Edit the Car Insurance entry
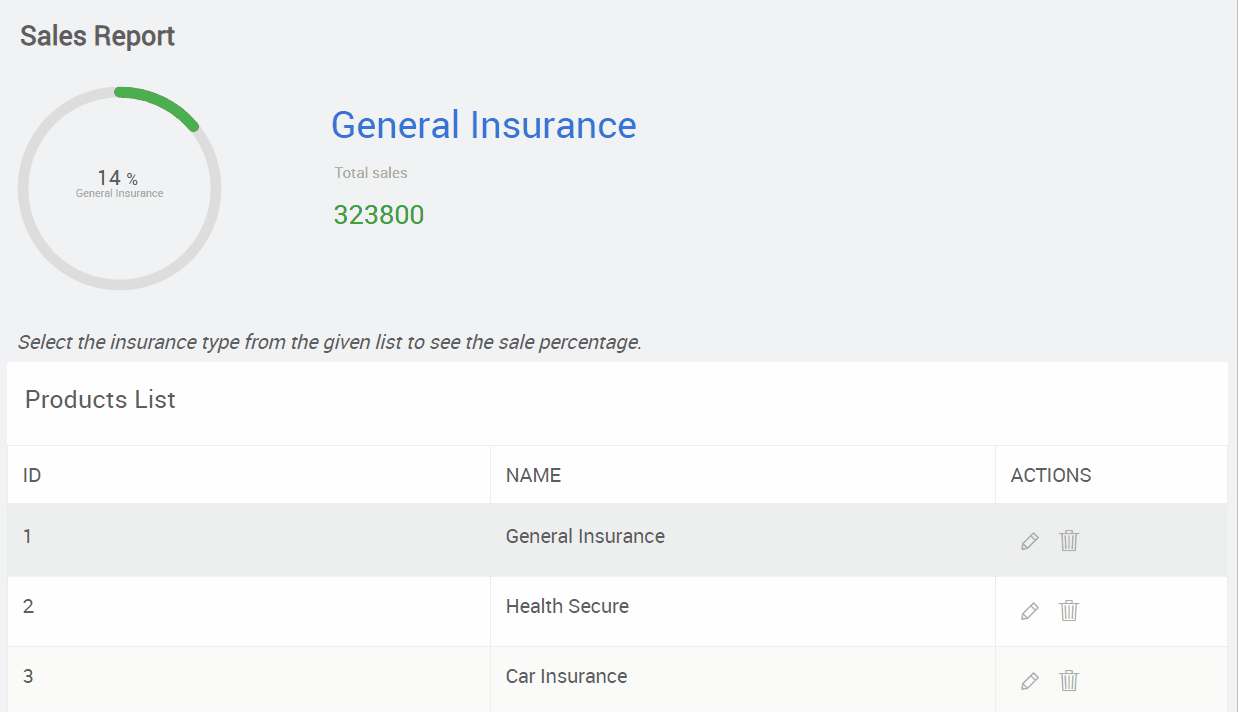The image size is (1238, 712). pyautogui.click(x=1029, y=681)
